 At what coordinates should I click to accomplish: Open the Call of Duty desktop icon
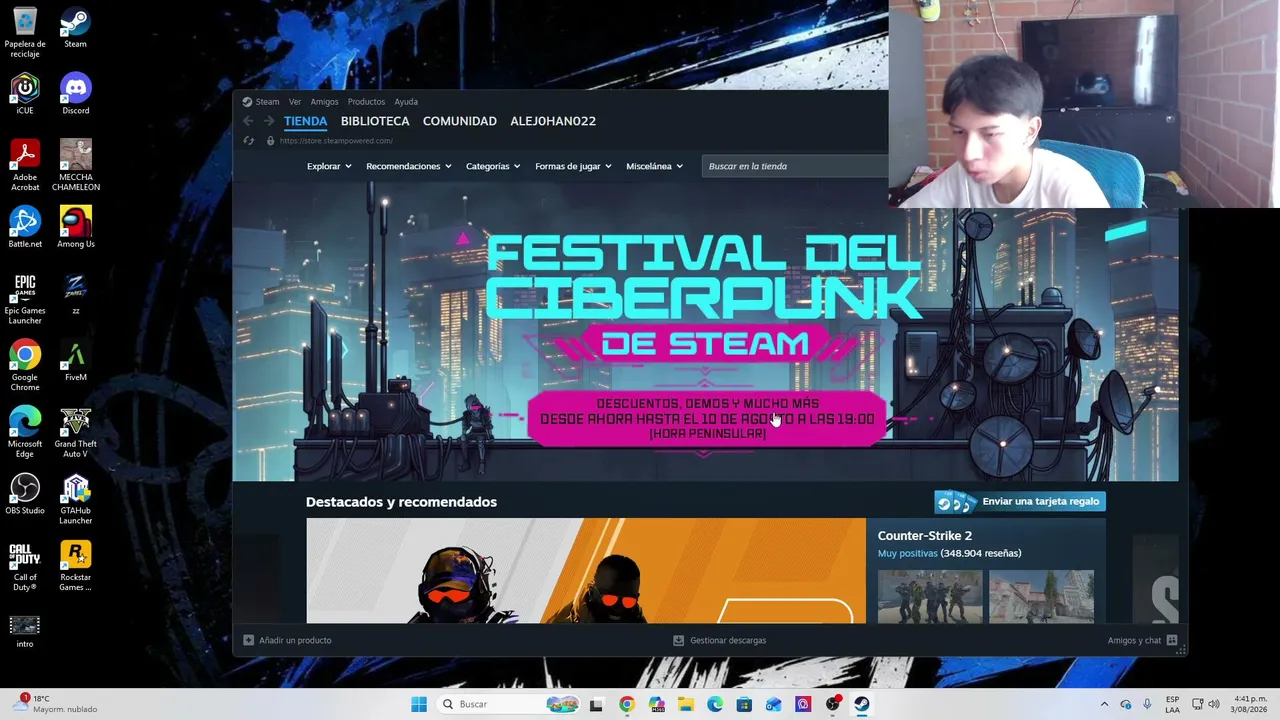(x=25, y=565)
